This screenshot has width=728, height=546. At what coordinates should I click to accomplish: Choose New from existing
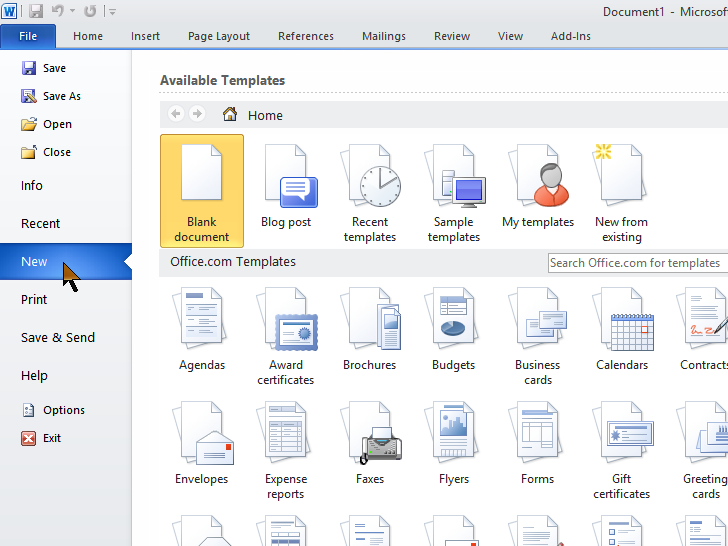click(x=622, y=191)
